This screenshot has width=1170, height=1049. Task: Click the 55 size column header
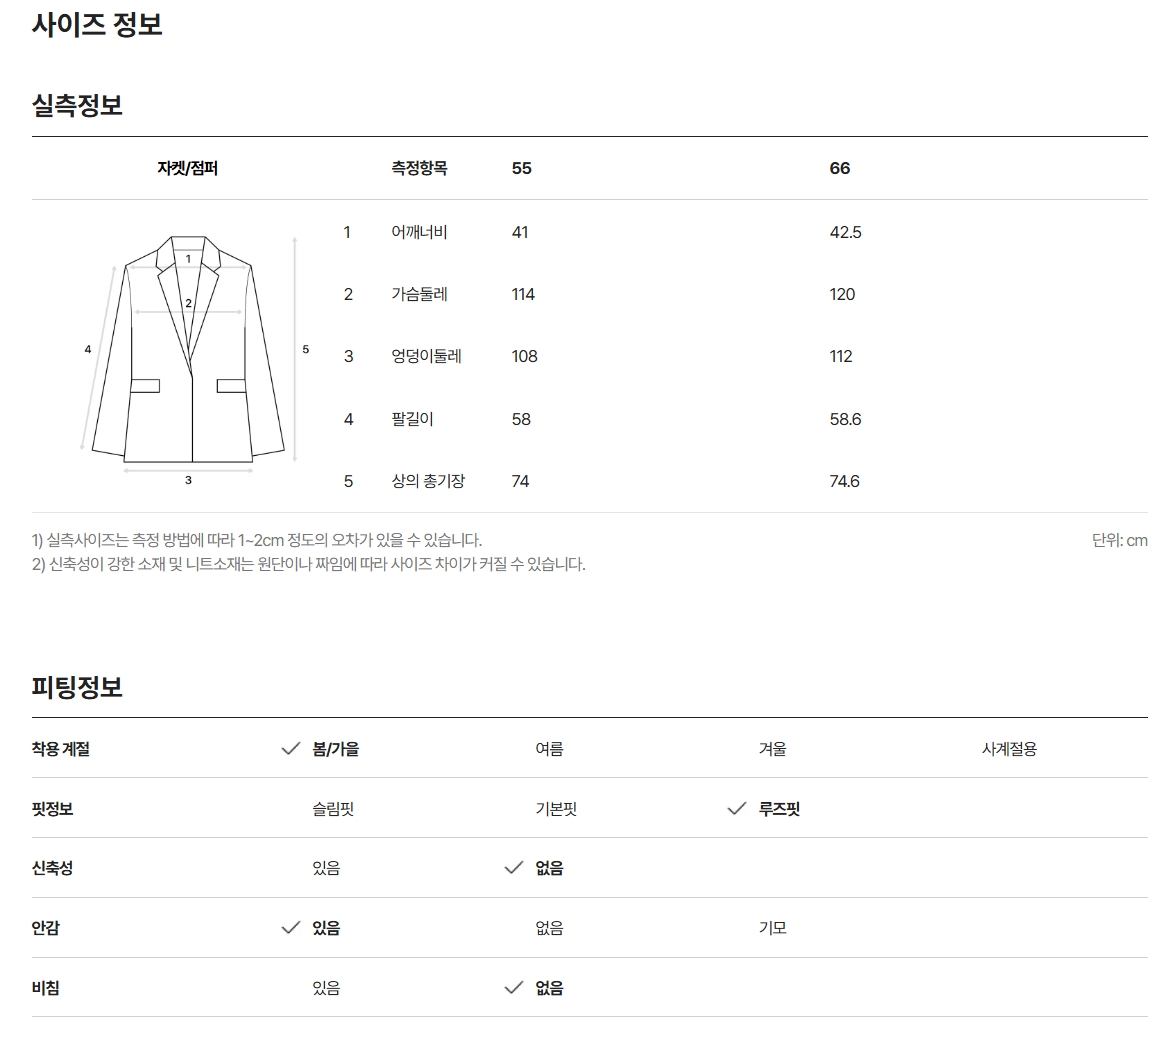coord(522,168)
